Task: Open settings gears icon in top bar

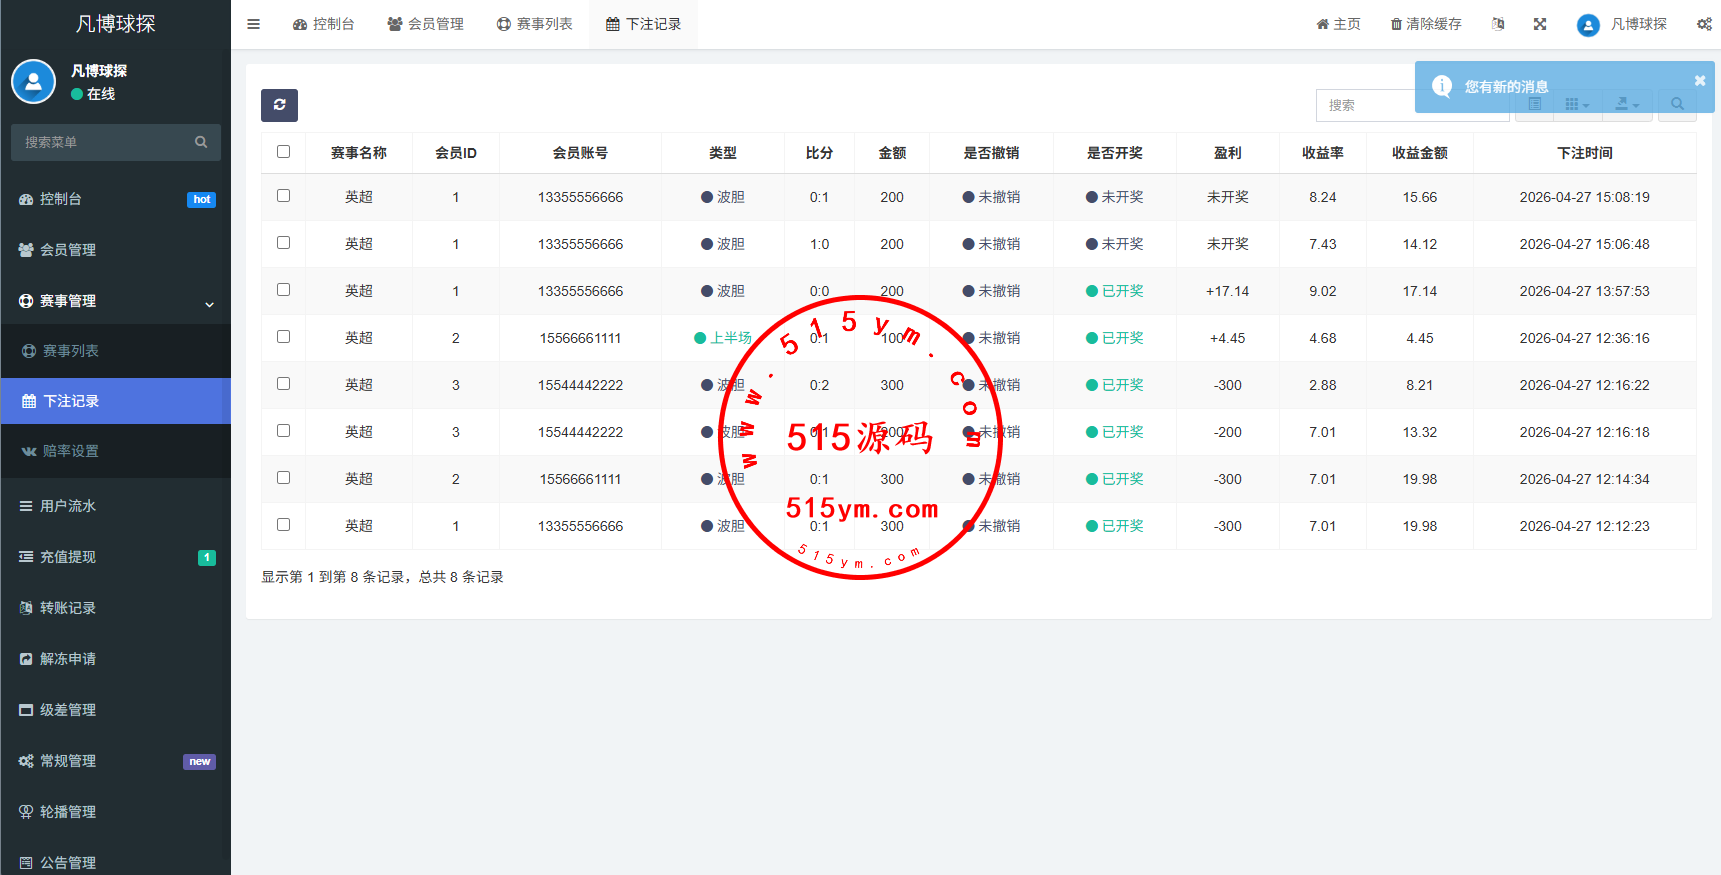Action: (1704, 24)
